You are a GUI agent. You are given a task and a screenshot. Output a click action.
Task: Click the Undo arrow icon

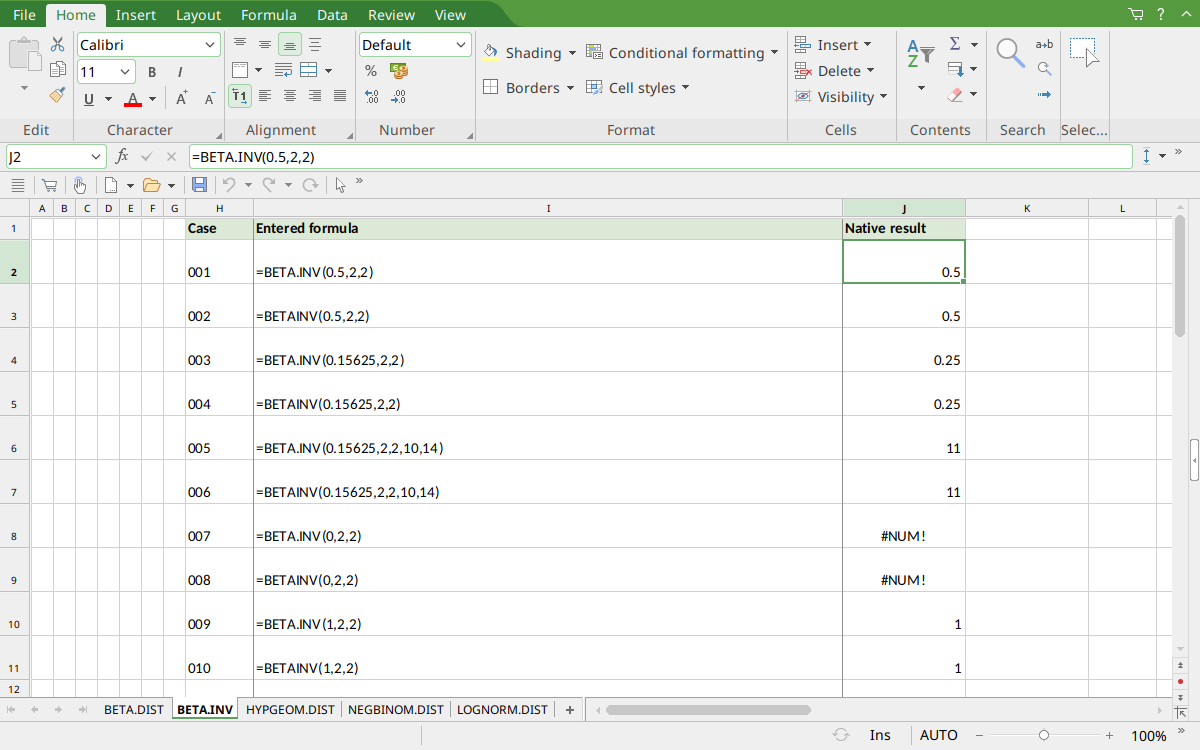coord(229,185)
